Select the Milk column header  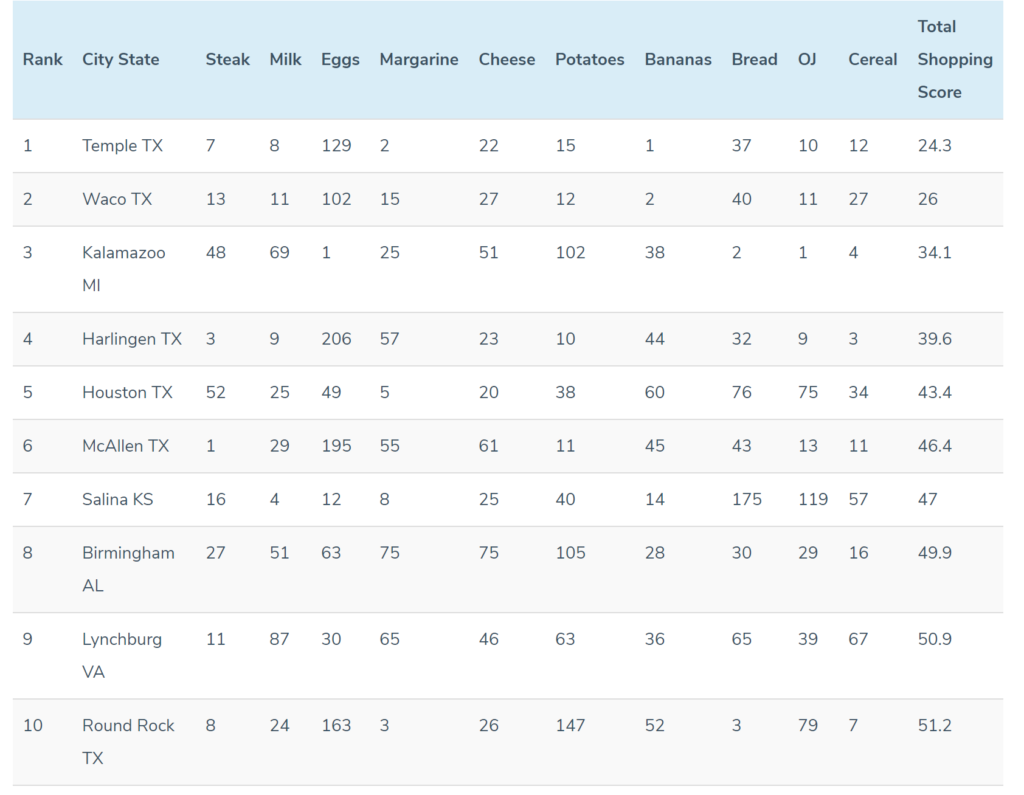[285, 59]
